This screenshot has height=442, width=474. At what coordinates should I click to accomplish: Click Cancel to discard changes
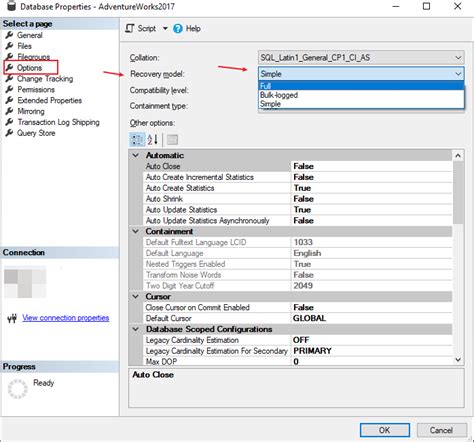pos(441,430)
